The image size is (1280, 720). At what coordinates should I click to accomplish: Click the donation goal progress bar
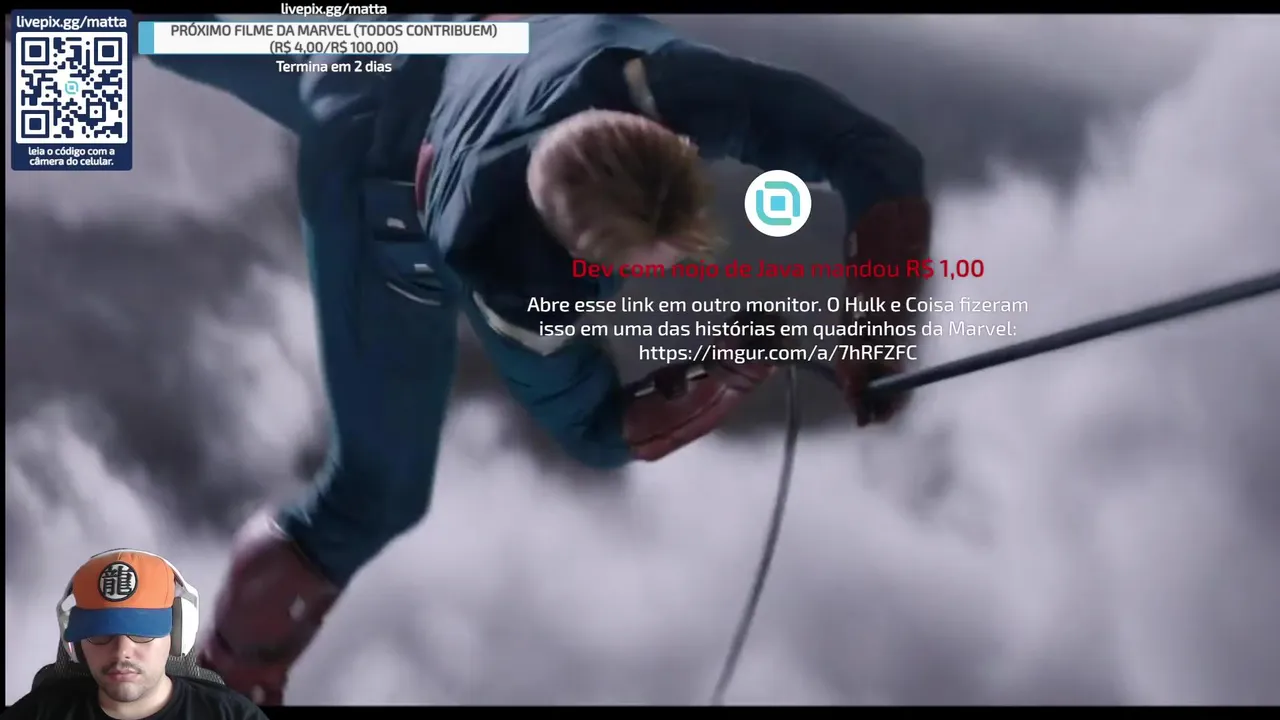click(333, 39)
